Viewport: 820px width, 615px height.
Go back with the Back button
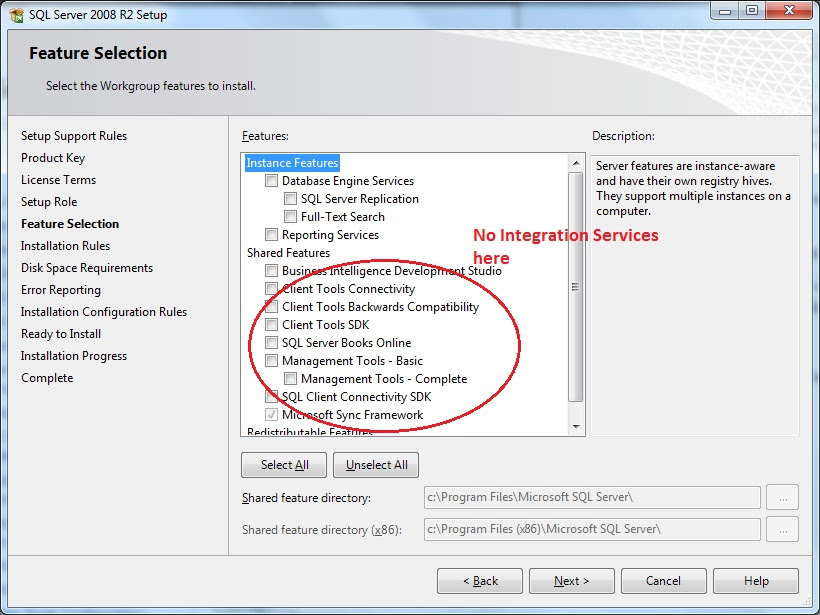[480, 581]
